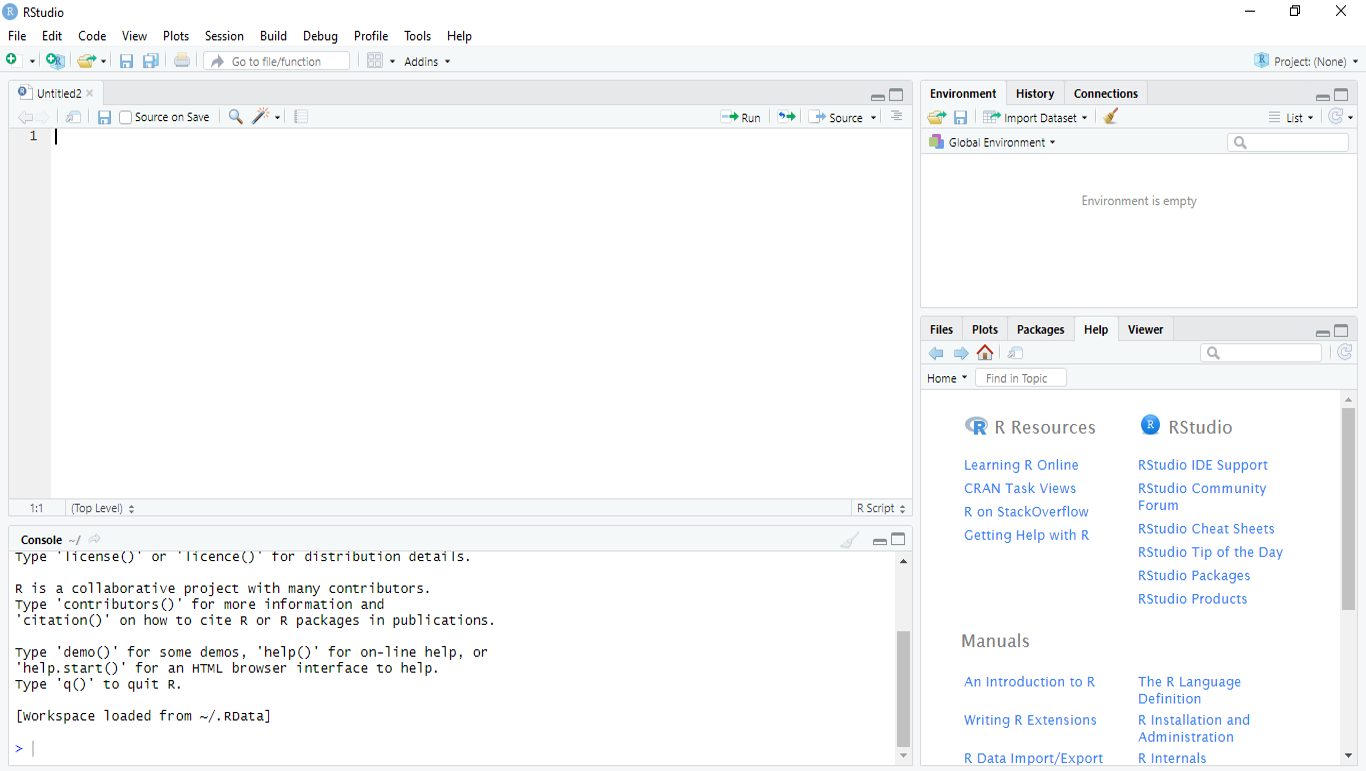
Task: Switch to the Files tab
Action: [941, 329]
